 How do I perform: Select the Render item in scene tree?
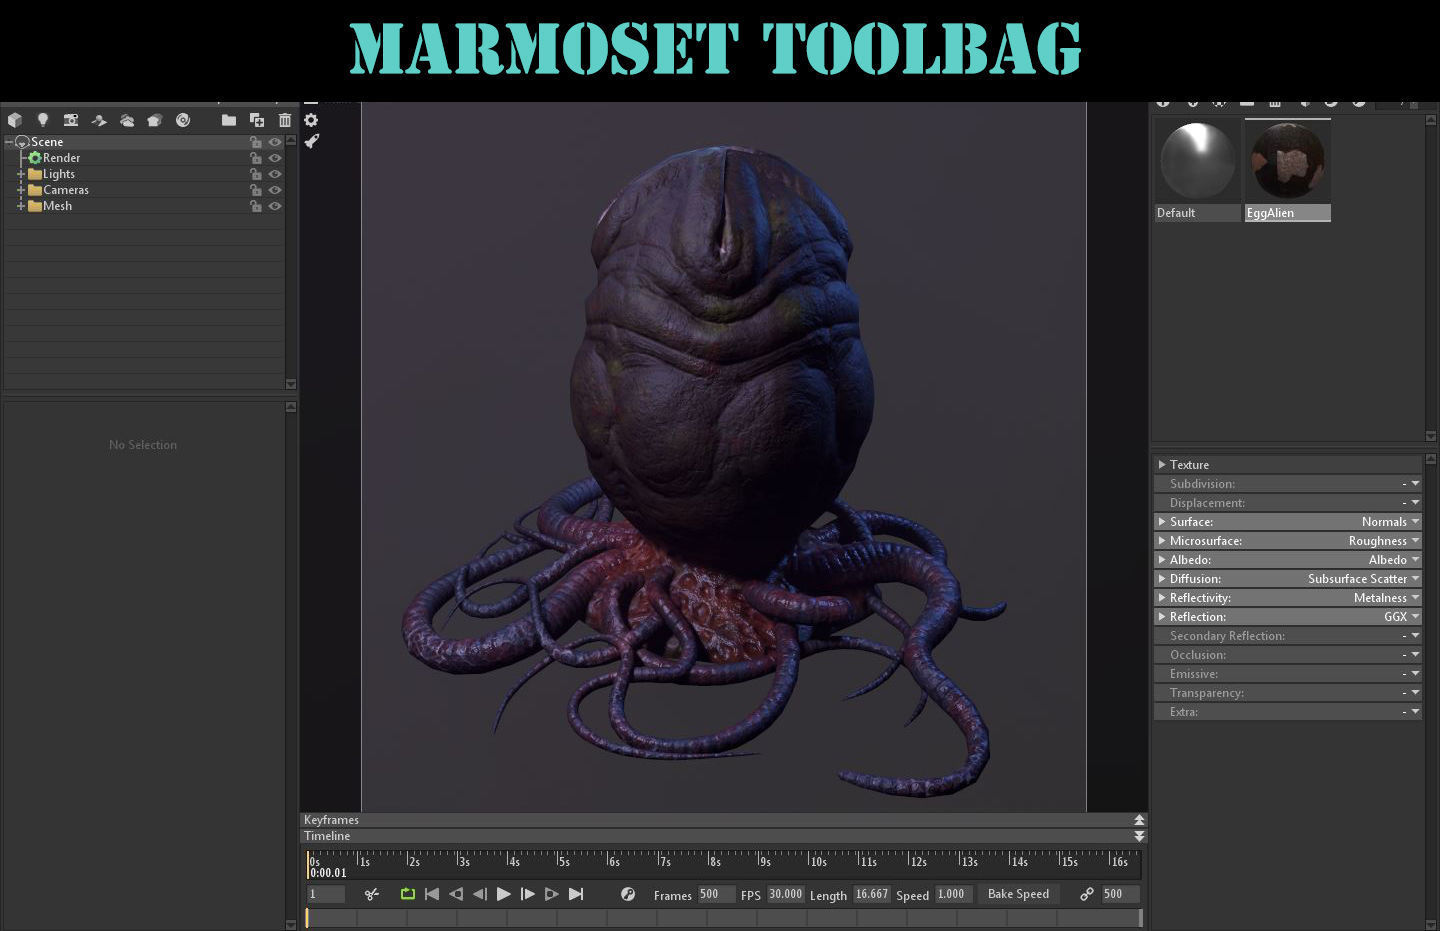[x=62, y=158]
